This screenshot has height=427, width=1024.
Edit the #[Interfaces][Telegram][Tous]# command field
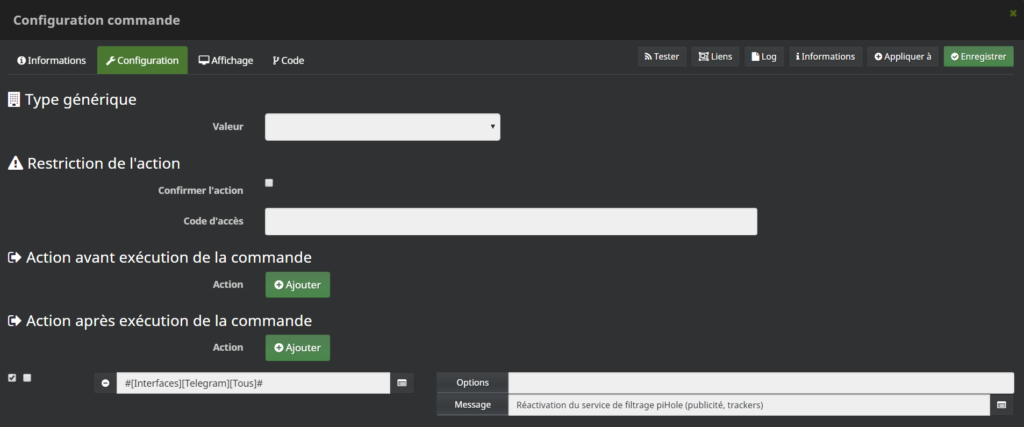click(253, 383)
